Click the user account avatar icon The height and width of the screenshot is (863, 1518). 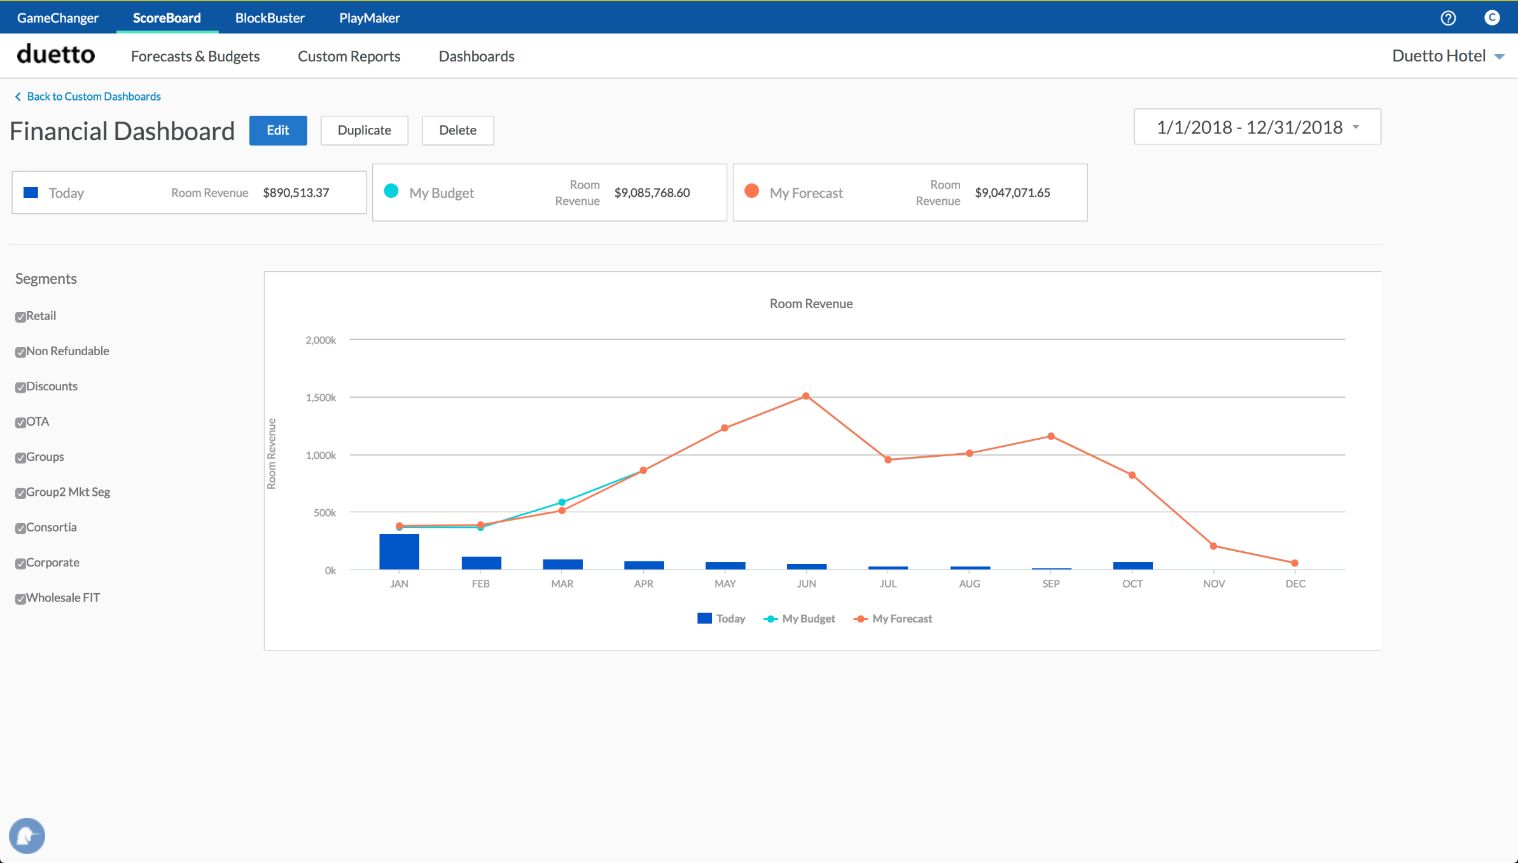click(x=1492, y=18)
